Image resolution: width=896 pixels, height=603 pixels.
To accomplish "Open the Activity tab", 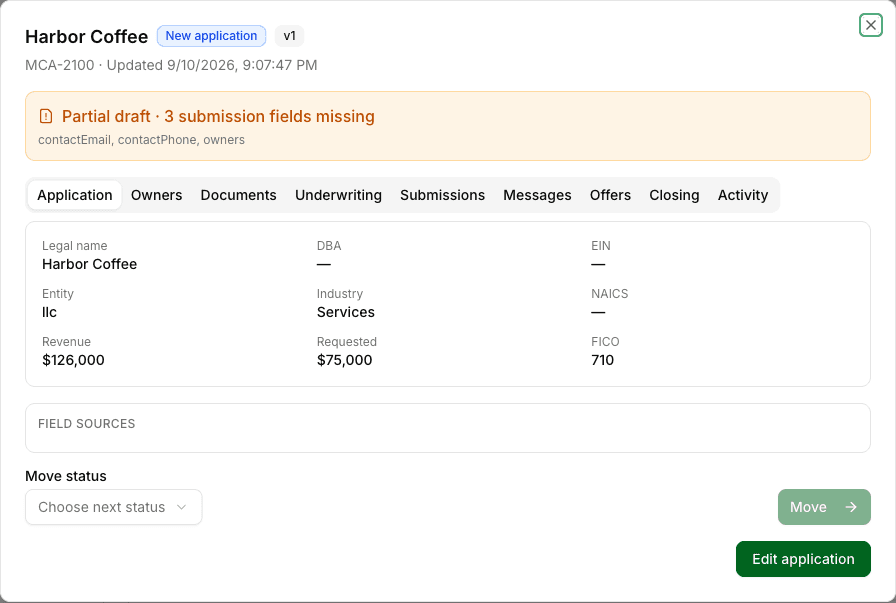I will (x=743, y=195).
